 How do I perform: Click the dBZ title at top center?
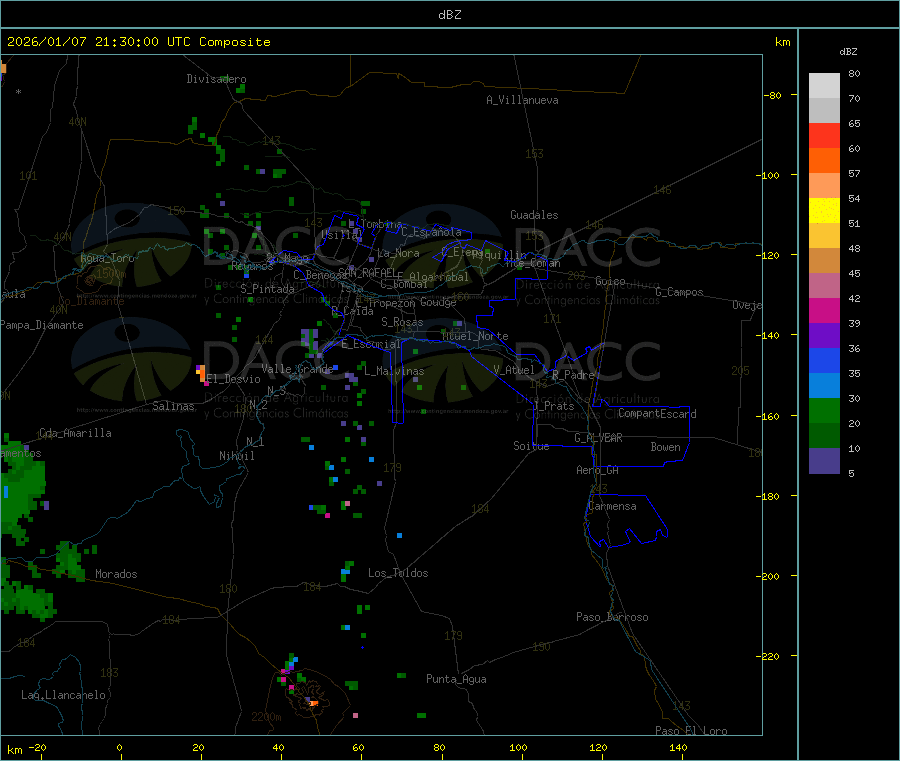pos(449,14)
